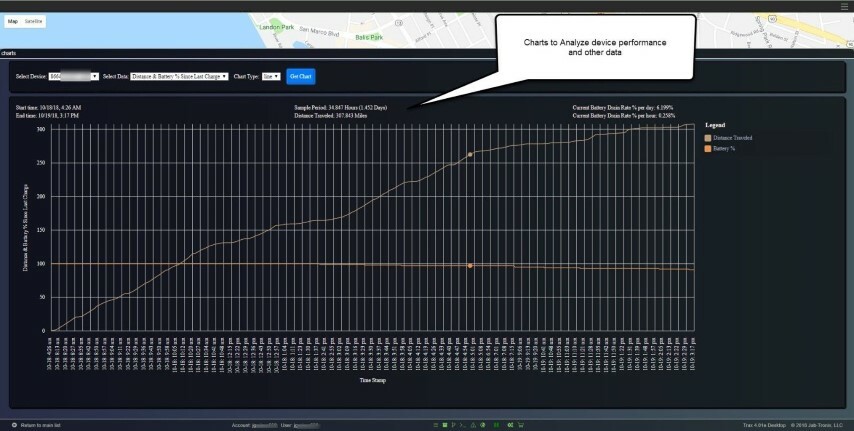Image resolution: width=854 pixels, height=431 pixels.
Task: Click the Start time text
Action: tap(48, 108)
